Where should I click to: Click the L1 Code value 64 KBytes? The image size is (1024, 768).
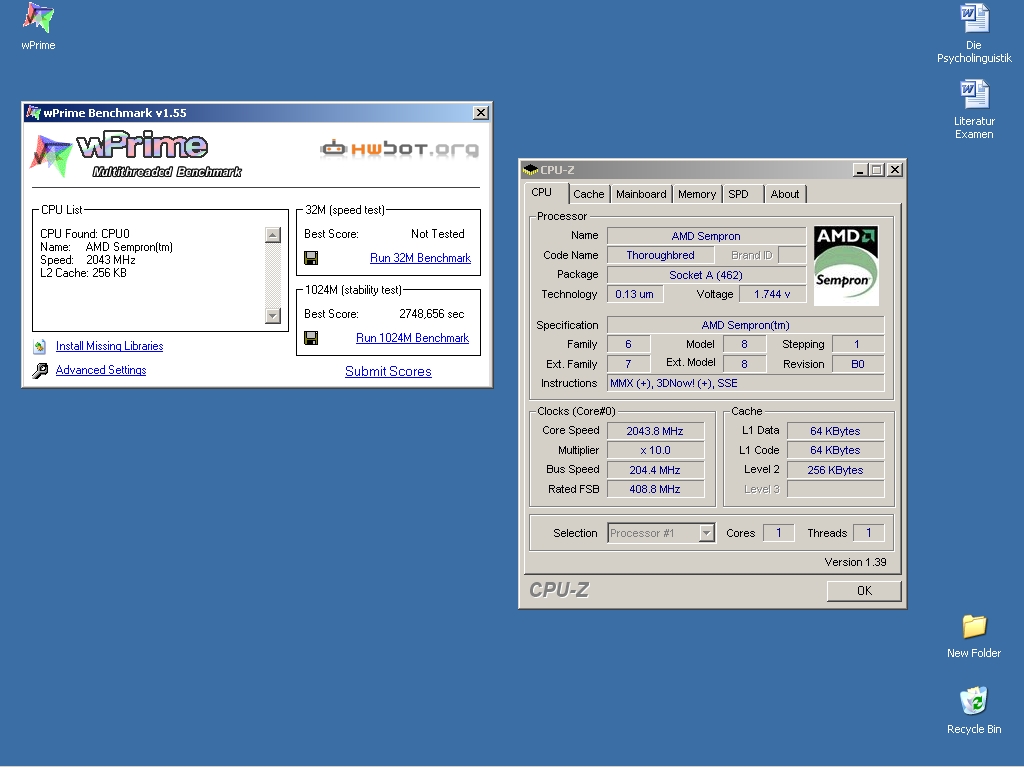(835, 450)
